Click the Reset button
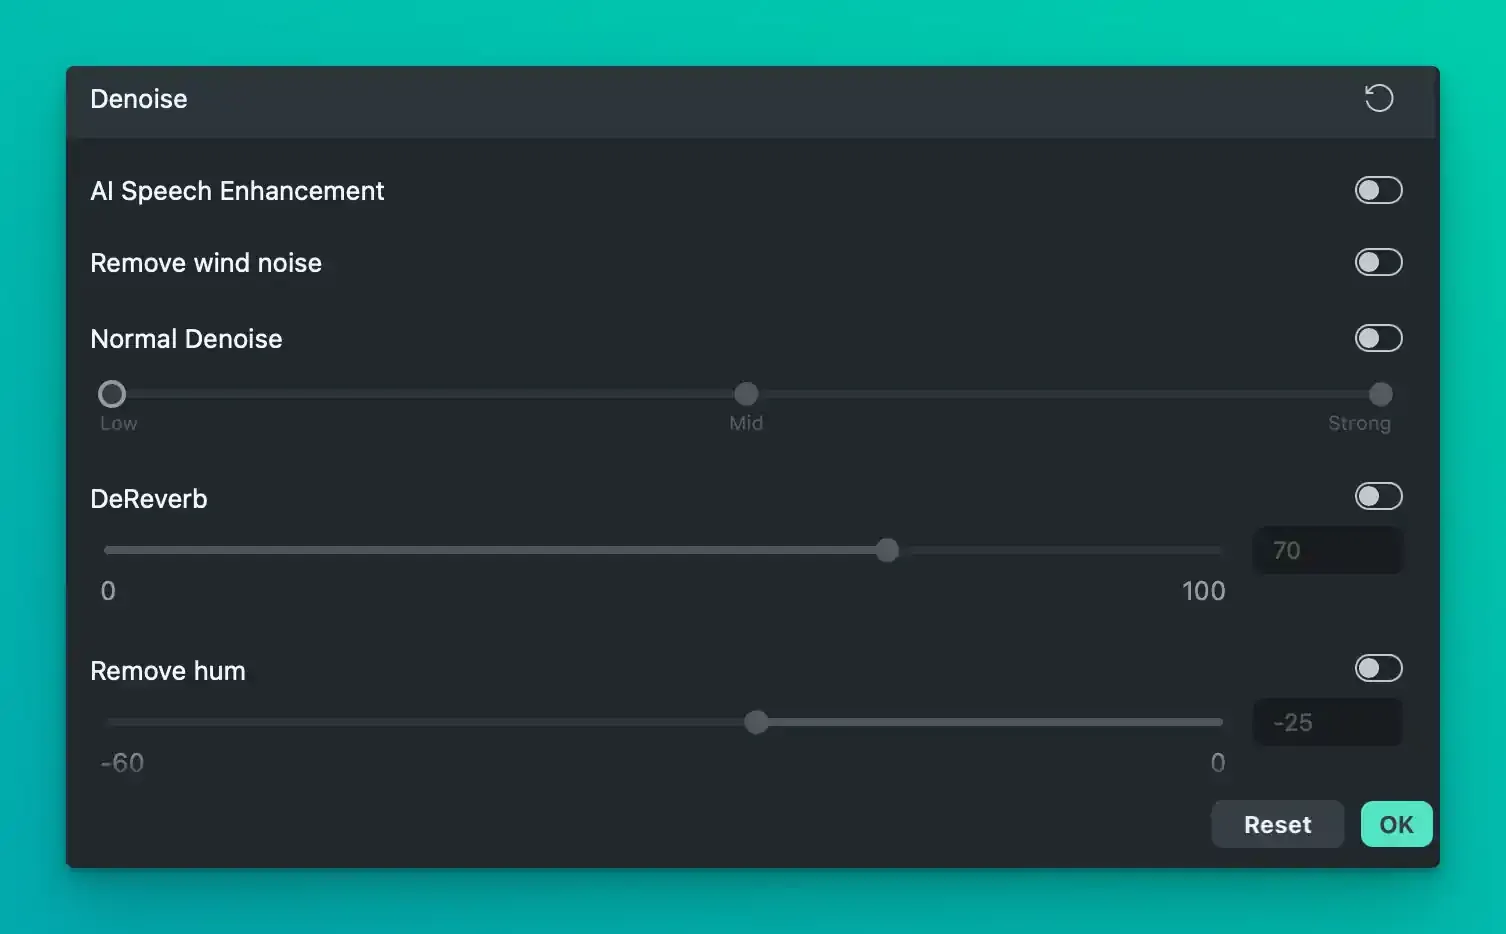Viewport: 1506px width, 934px height. click(1278, 824)
